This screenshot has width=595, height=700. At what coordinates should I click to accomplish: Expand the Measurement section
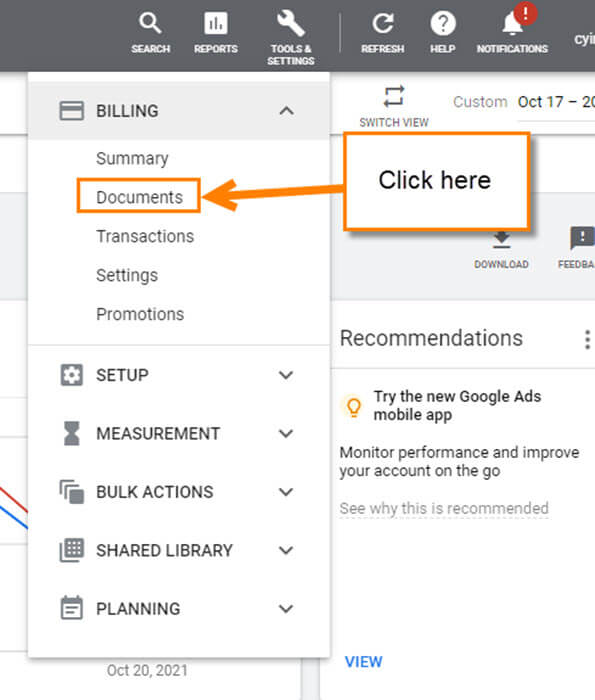tap(179, 433)
